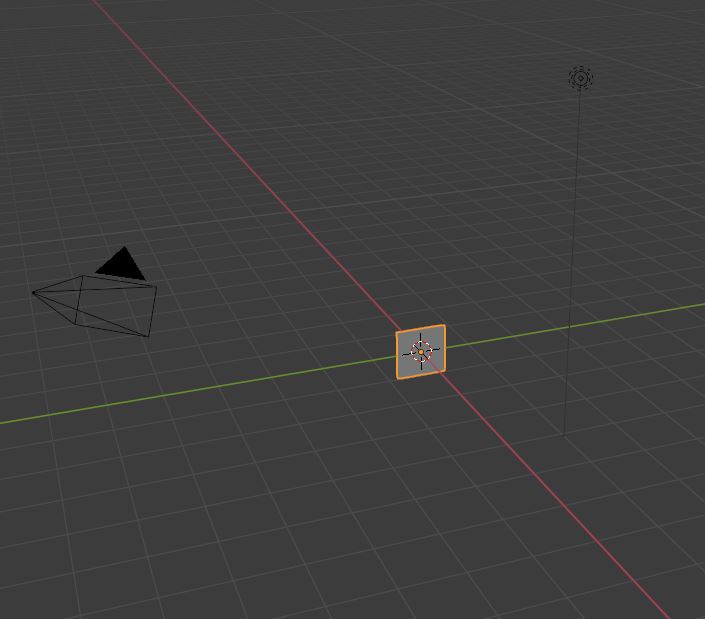Click empty grid floor to deselect the plane
Viewport: 705px width, 619px height.
(300, 520)
